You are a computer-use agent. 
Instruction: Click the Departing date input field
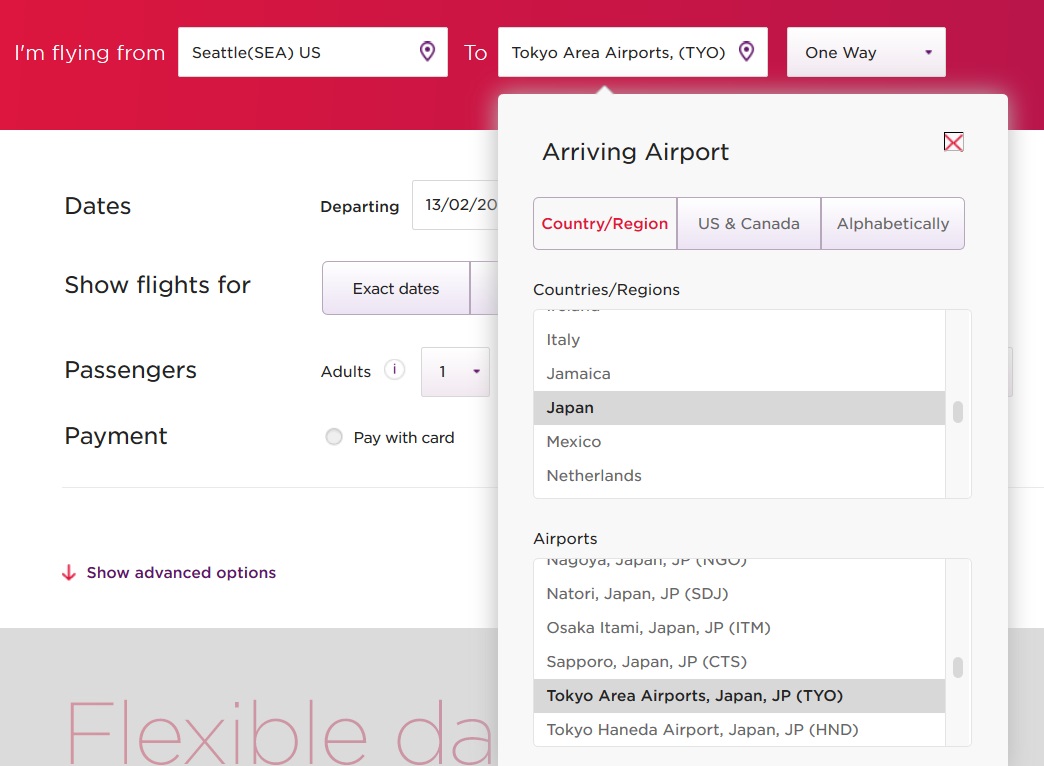[x=456, y=205]
